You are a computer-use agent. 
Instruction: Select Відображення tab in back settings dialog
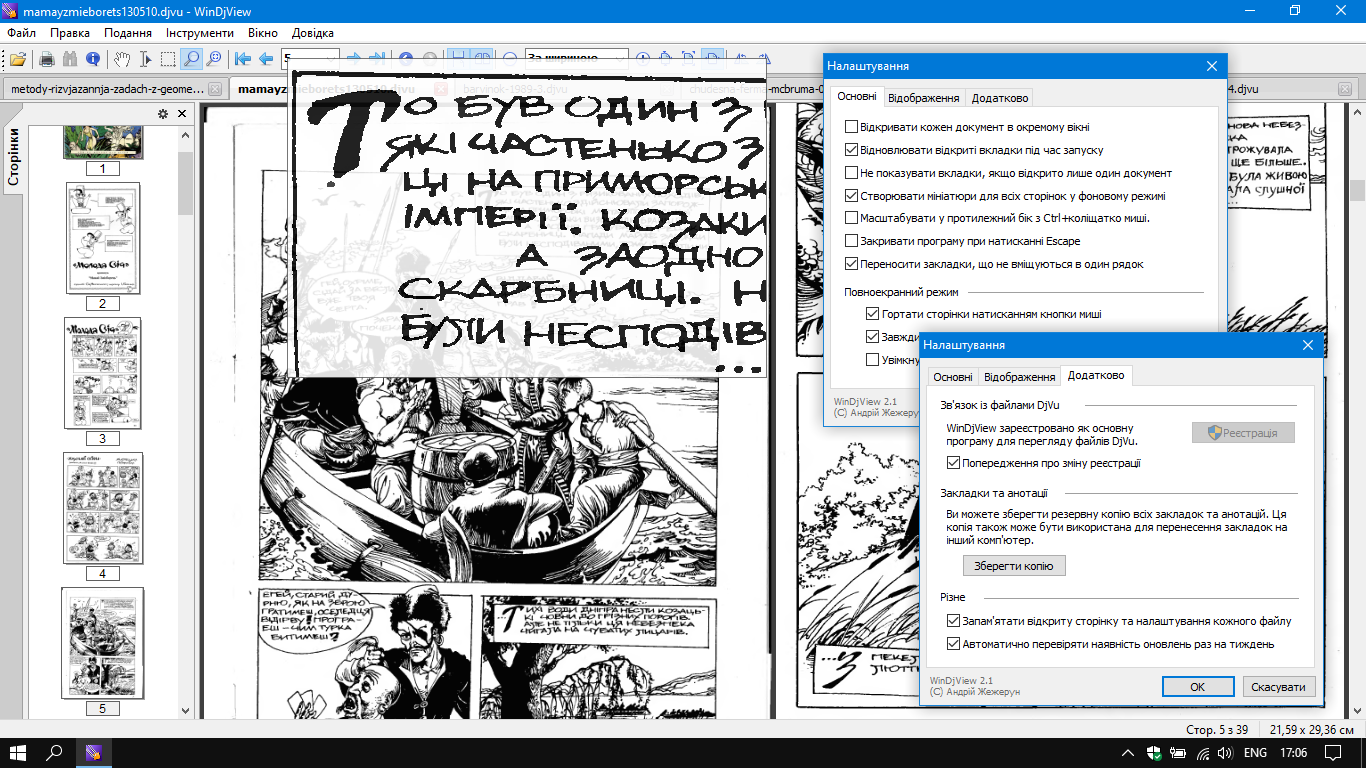point(924,98)
